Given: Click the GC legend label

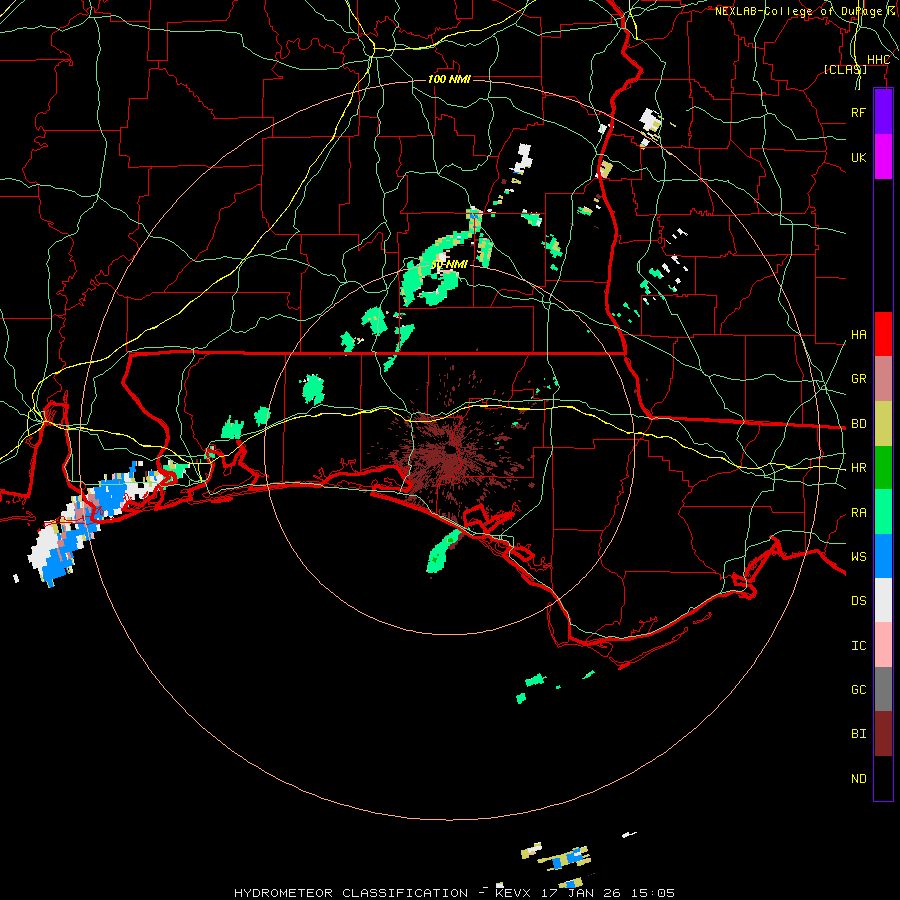Looking at the screenshot, I should (x=858, y=690).
